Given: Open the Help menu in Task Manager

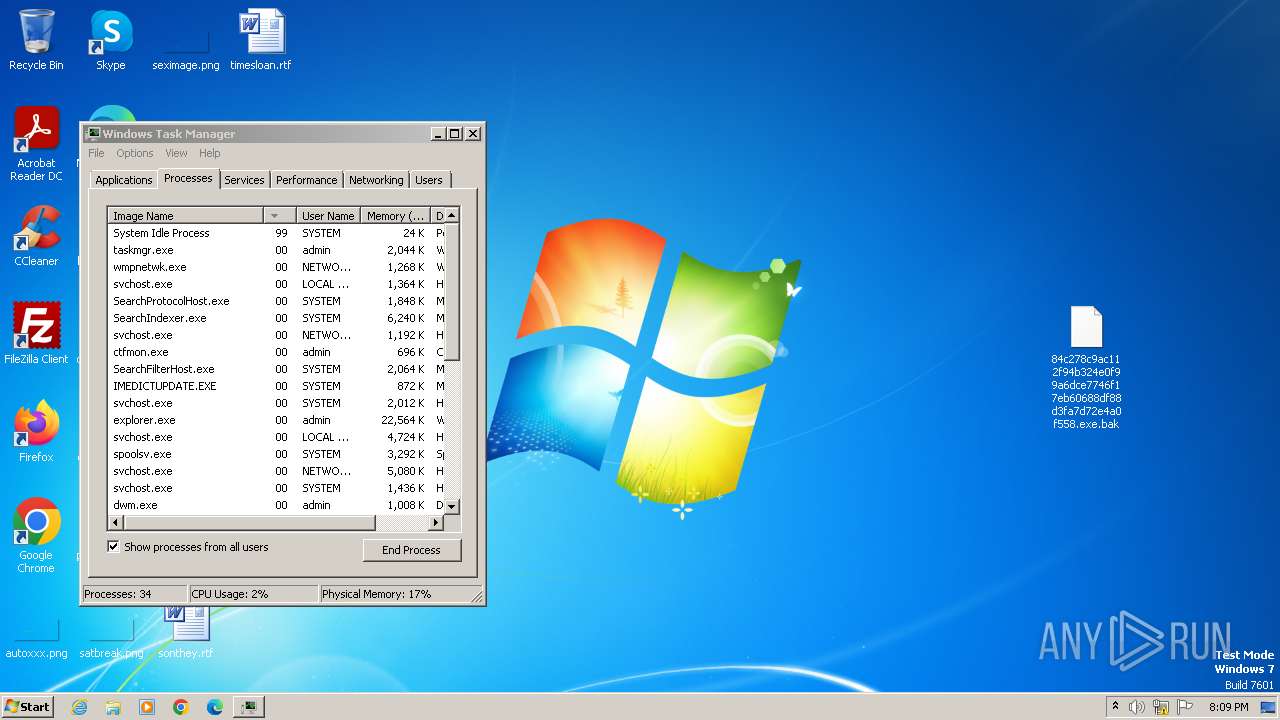Looking at the screenshot, I should tap(209, 153).
